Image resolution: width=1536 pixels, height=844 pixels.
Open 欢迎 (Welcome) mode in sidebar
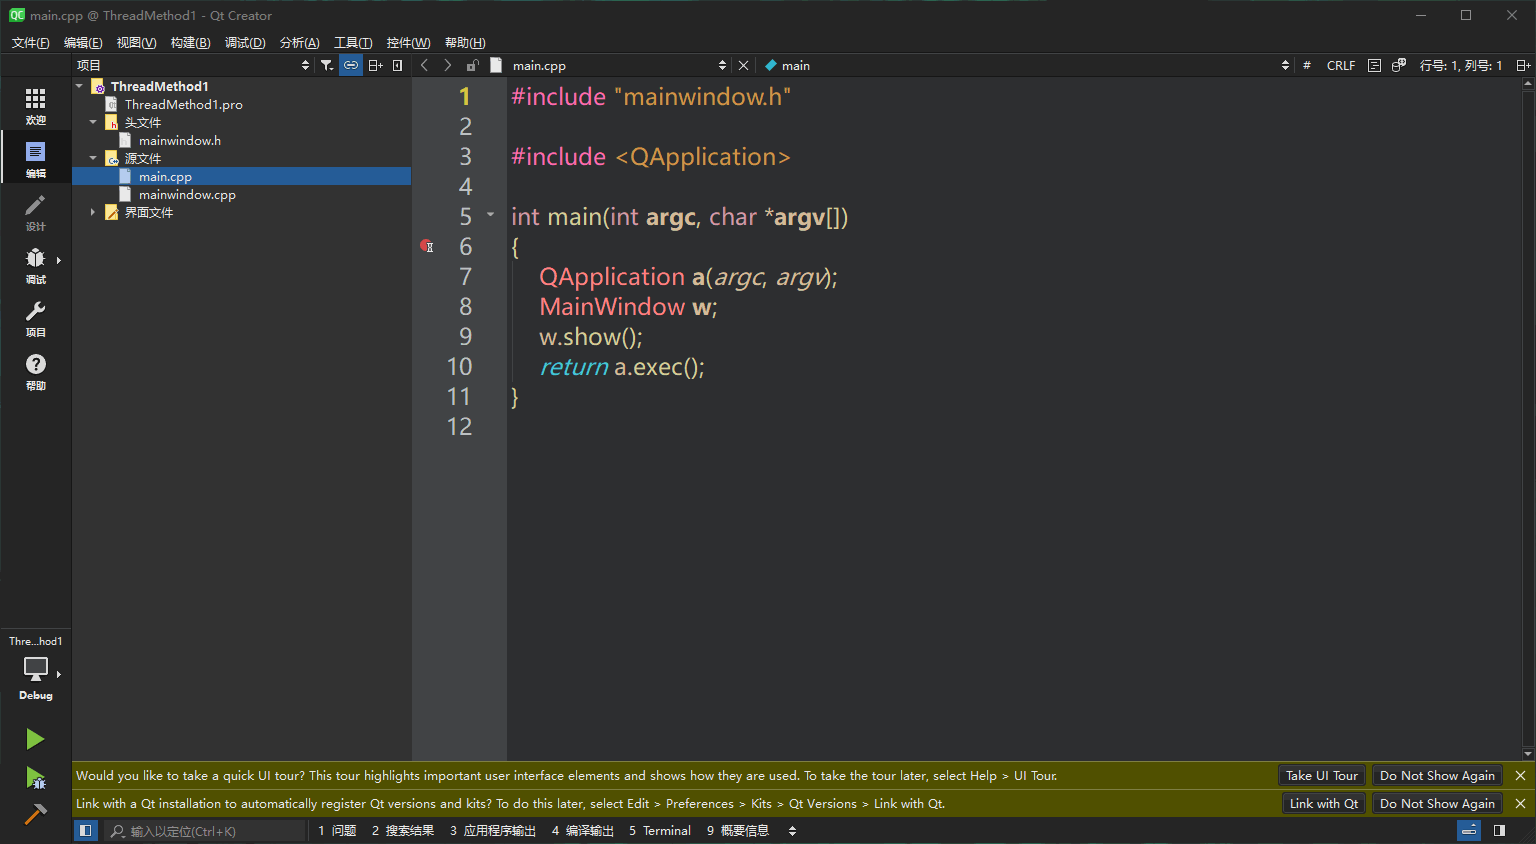[x=36, y=104]
